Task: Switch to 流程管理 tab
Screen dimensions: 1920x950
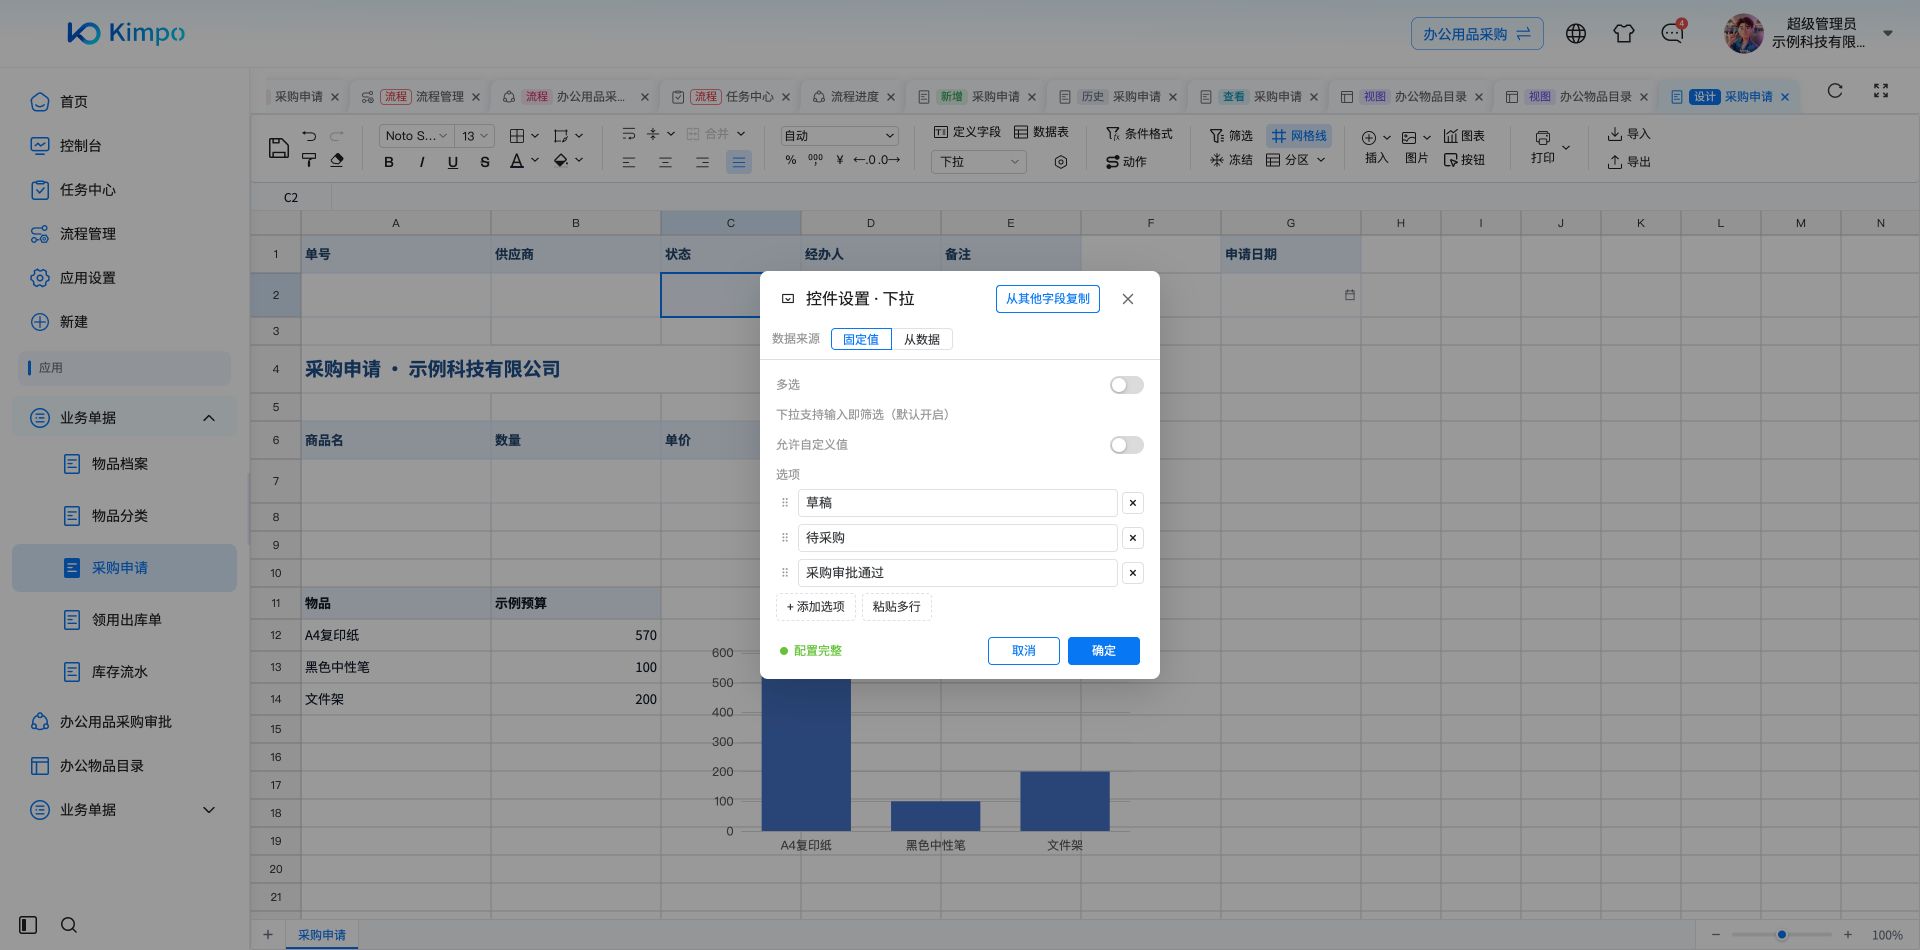Action: pos(421,97)
